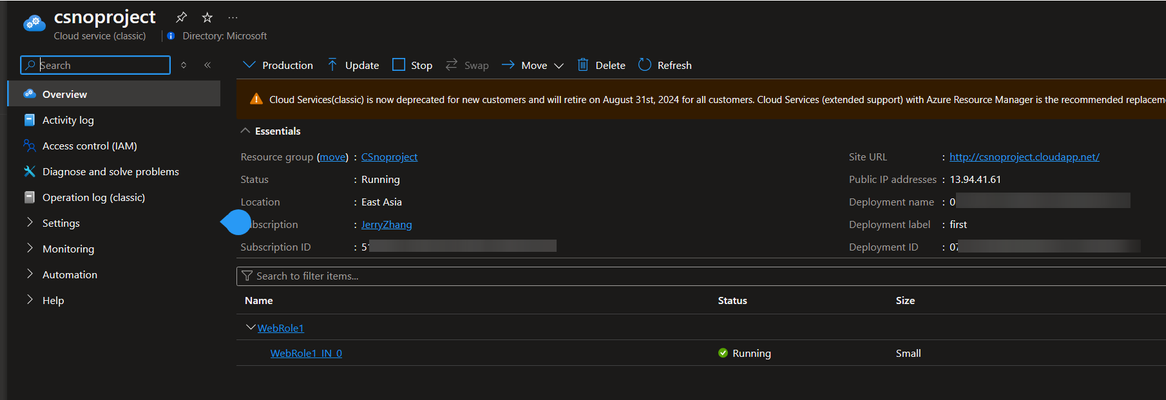The image size is (1166, 400).
Task: Click the green Running status icon
Action: pyautogui.click(x=723, y=353)
